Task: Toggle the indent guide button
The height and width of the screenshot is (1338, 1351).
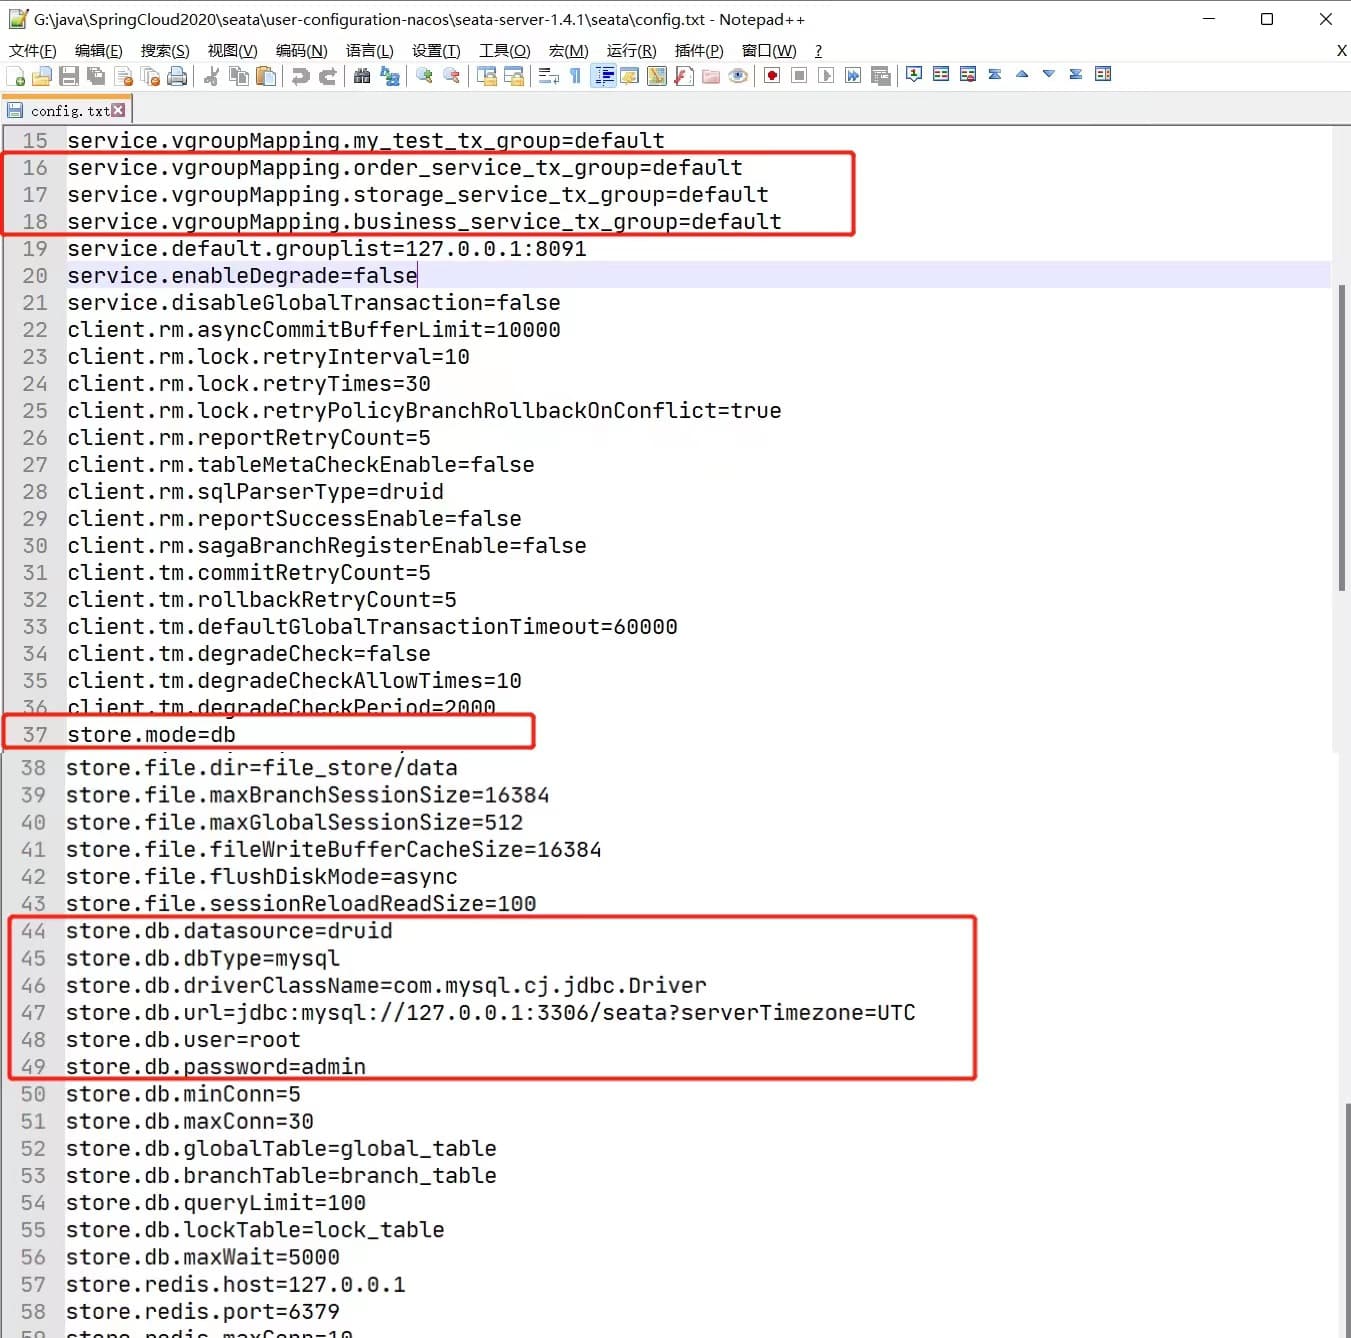Action: point(603,76)
